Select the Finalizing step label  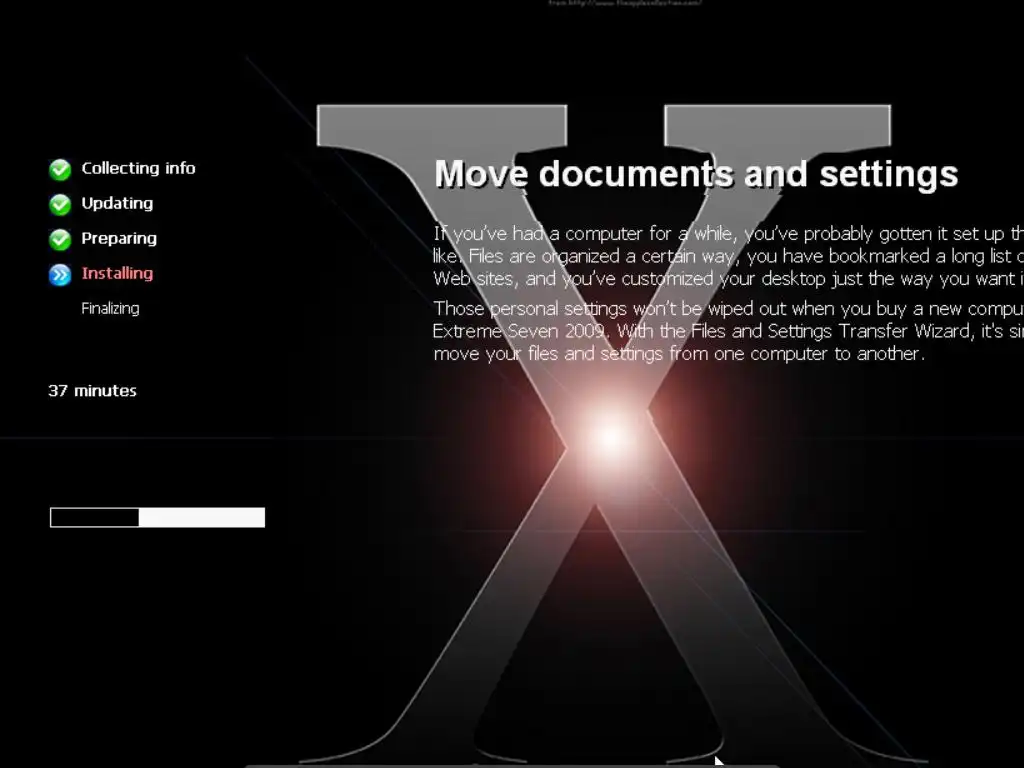click(110, 308)
